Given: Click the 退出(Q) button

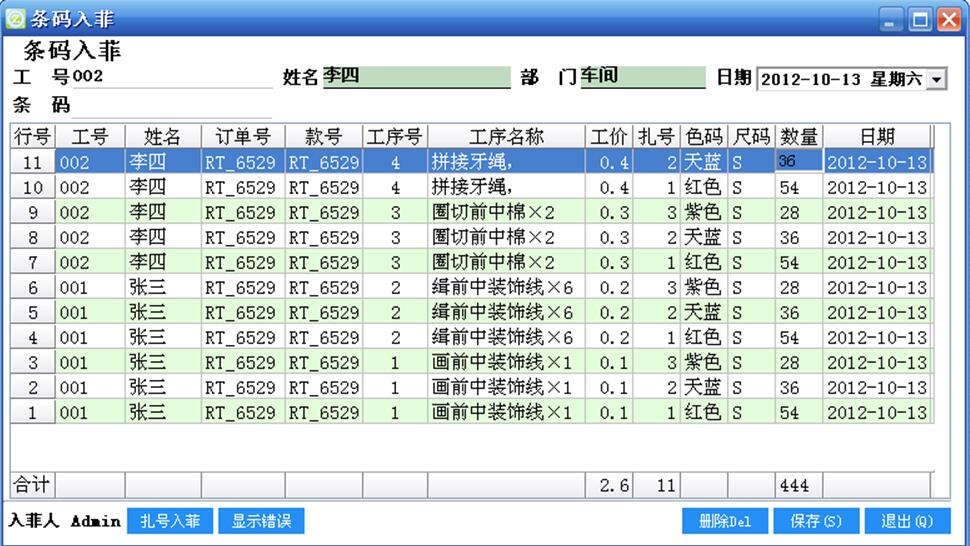Looking at the screenshot, I should pyautogui.click(x=907, y=521).
